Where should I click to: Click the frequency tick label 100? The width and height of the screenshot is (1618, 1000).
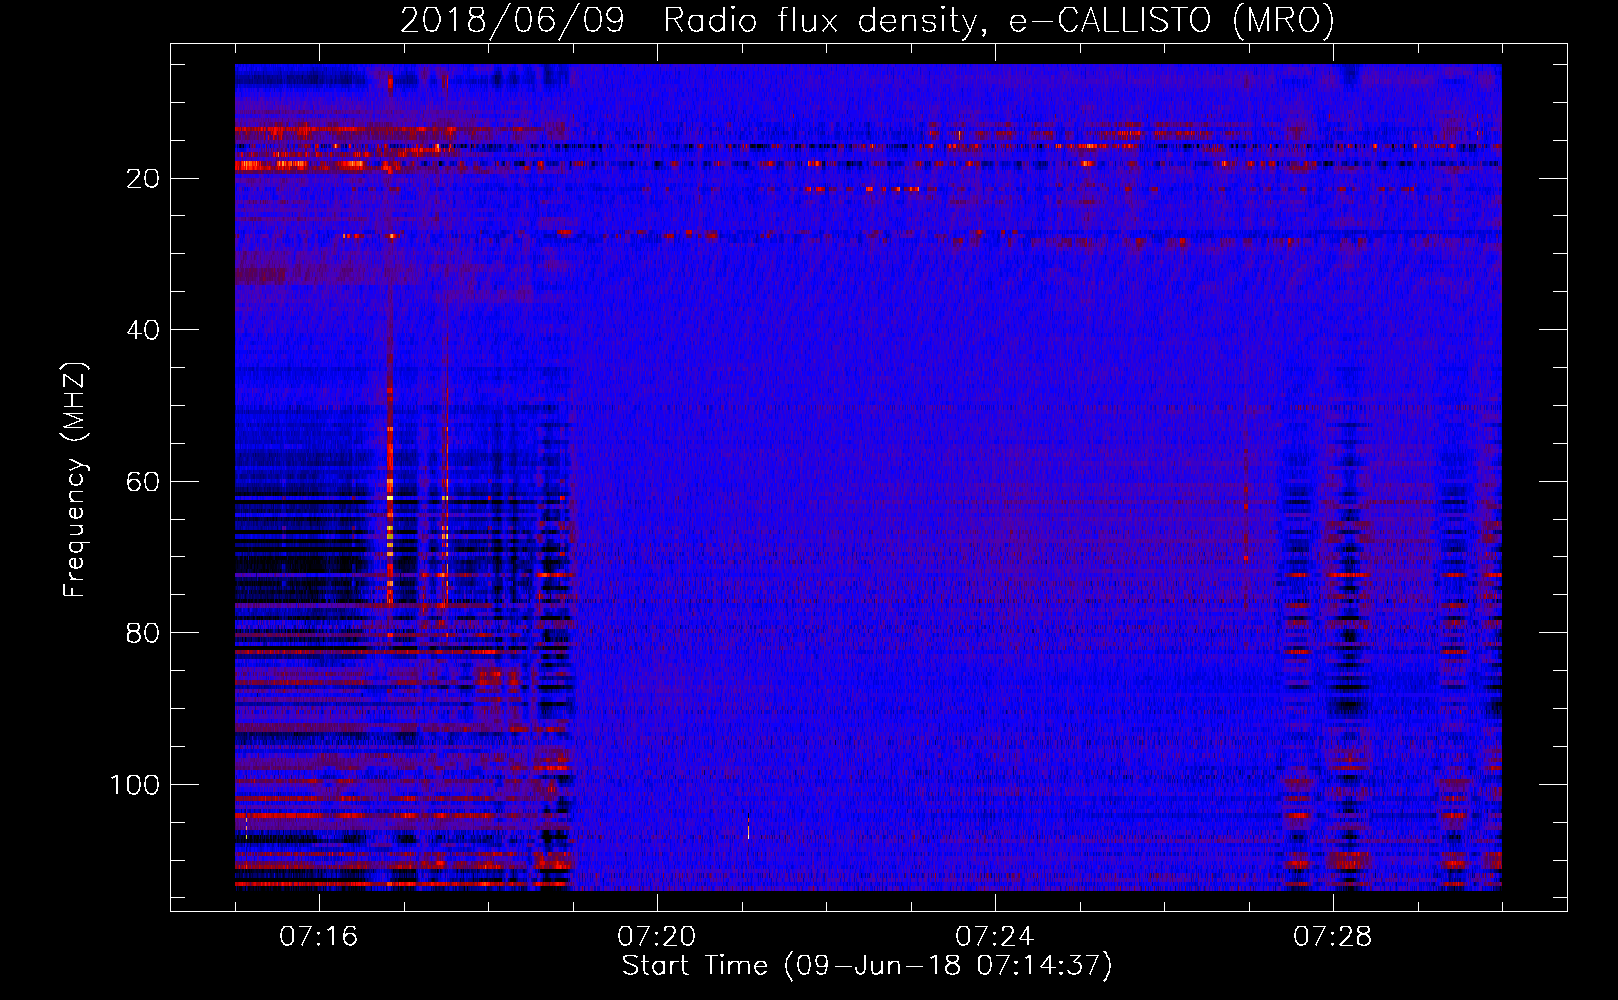pos(135,785)
